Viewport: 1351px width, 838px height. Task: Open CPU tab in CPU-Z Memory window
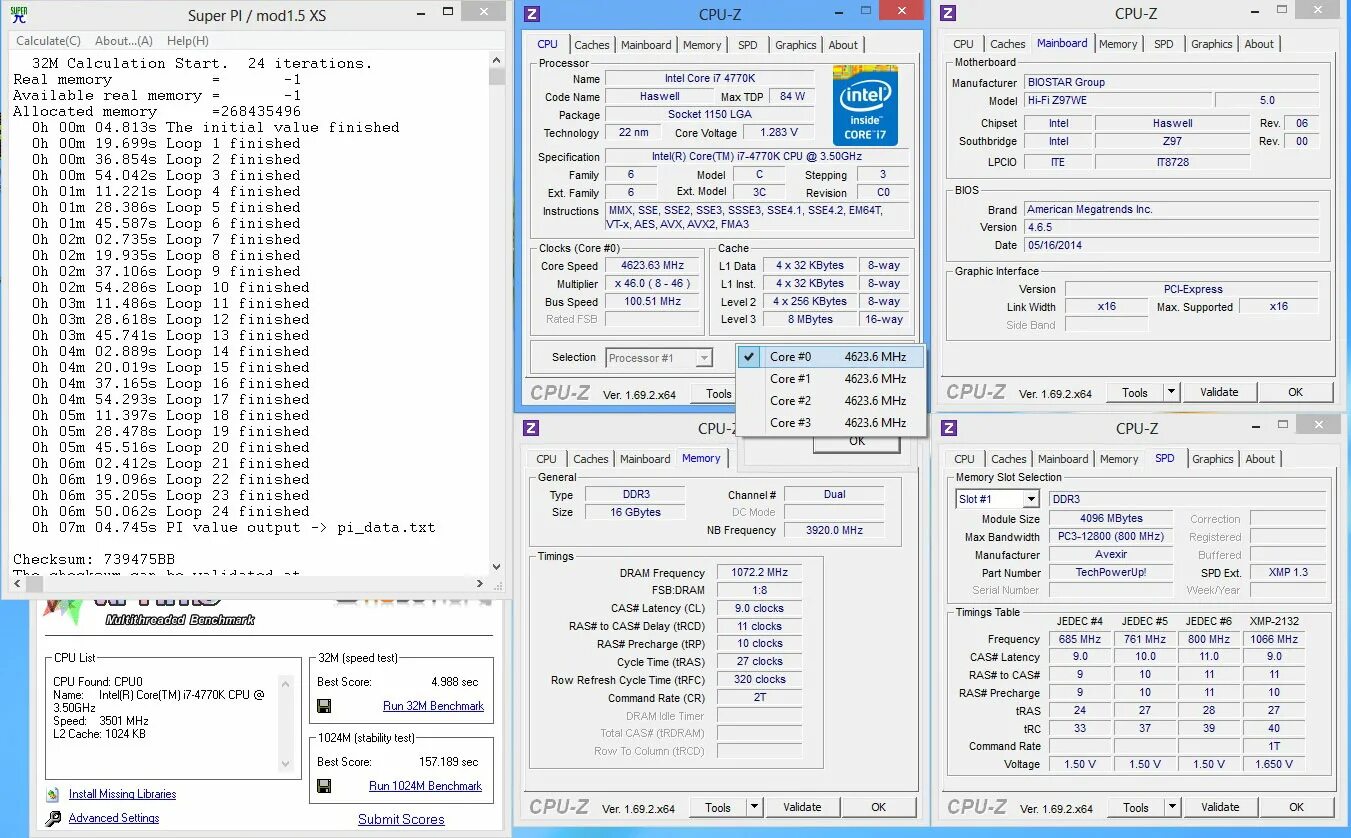pos(546,459)
